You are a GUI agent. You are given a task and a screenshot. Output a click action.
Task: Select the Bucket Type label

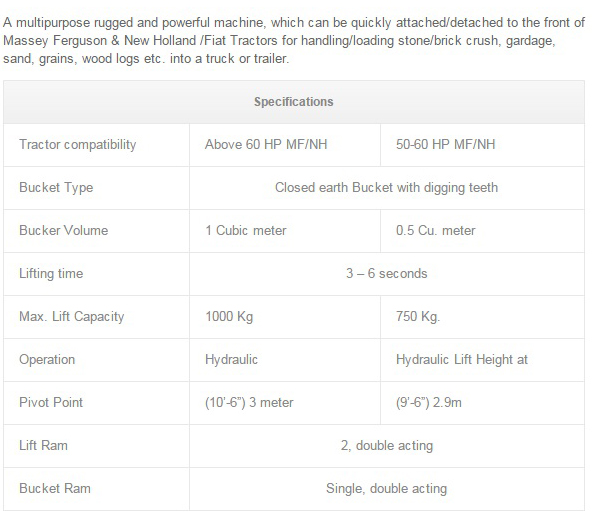(56, 188)
